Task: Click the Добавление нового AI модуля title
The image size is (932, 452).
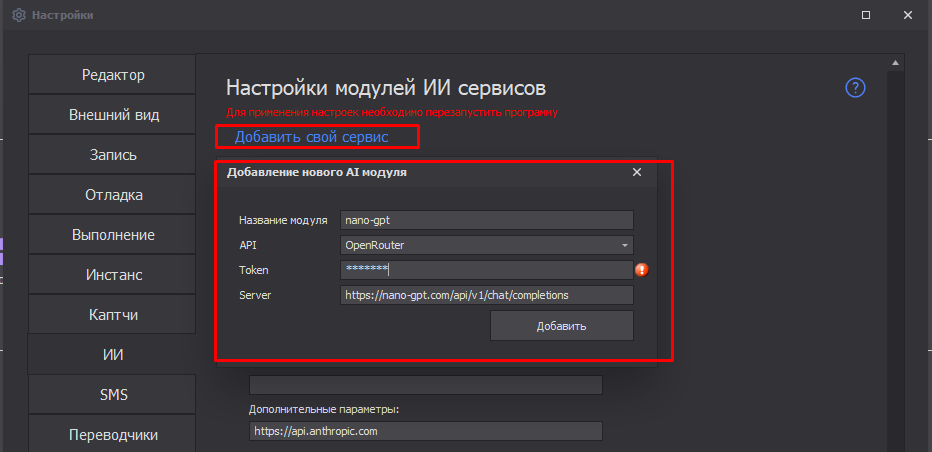Action: (x=317, y=172)
